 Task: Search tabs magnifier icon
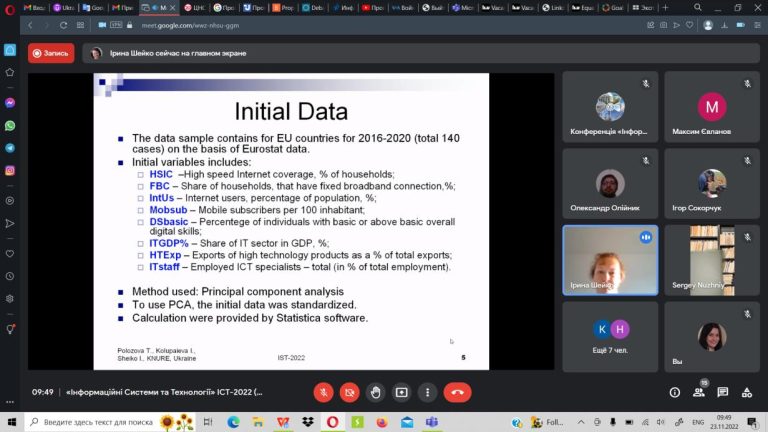(x=698, y=7)
